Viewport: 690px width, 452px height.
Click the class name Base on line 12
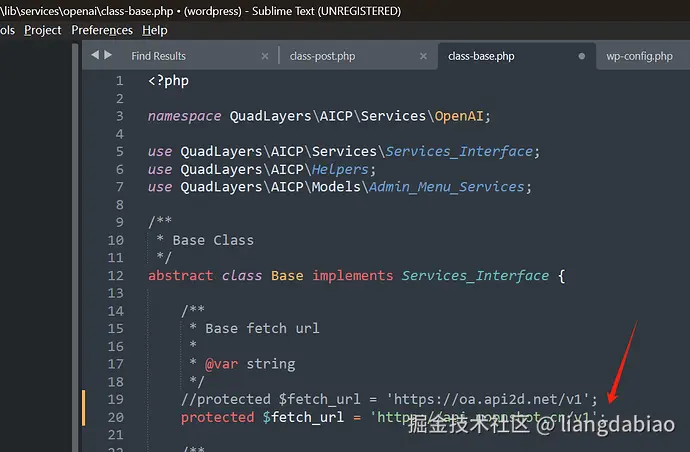(x=287, y=276)
